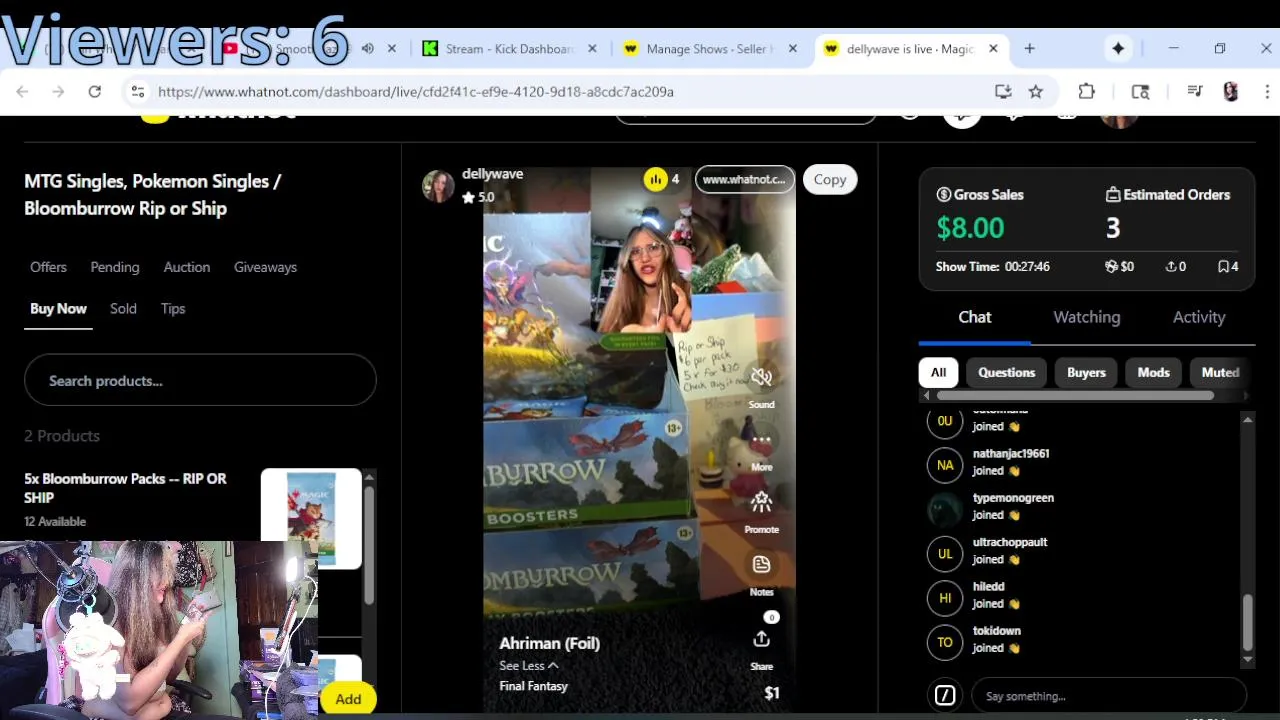The height and width of the screenshot is (720, 1280).
Task: Click chat user typemonogreen
Action: [x=1013, y=497]
